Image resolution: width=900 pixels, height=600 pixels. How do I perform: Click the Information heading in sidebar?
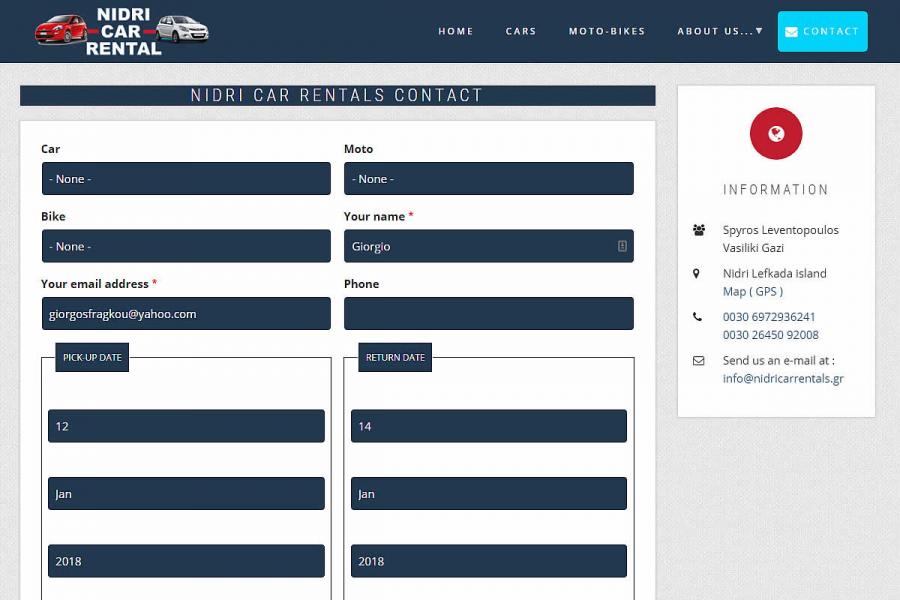tap(776, 189)
